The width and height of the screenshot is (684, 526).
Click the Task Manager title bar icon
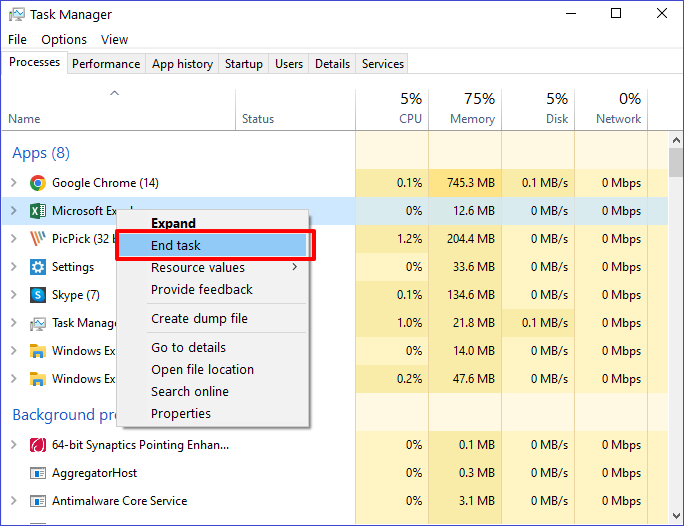point(17,15)
